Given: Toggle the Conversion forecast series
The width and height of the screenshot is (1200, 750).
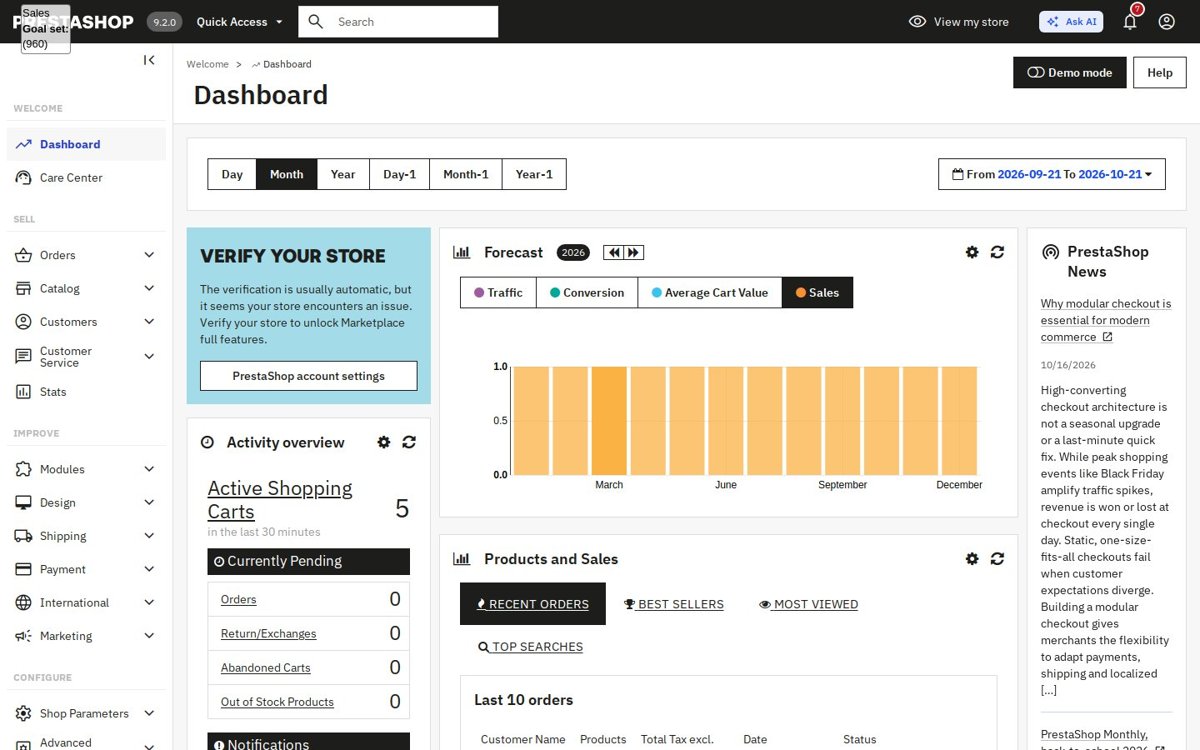Looking at the screenshot, I should pos(587,293).
